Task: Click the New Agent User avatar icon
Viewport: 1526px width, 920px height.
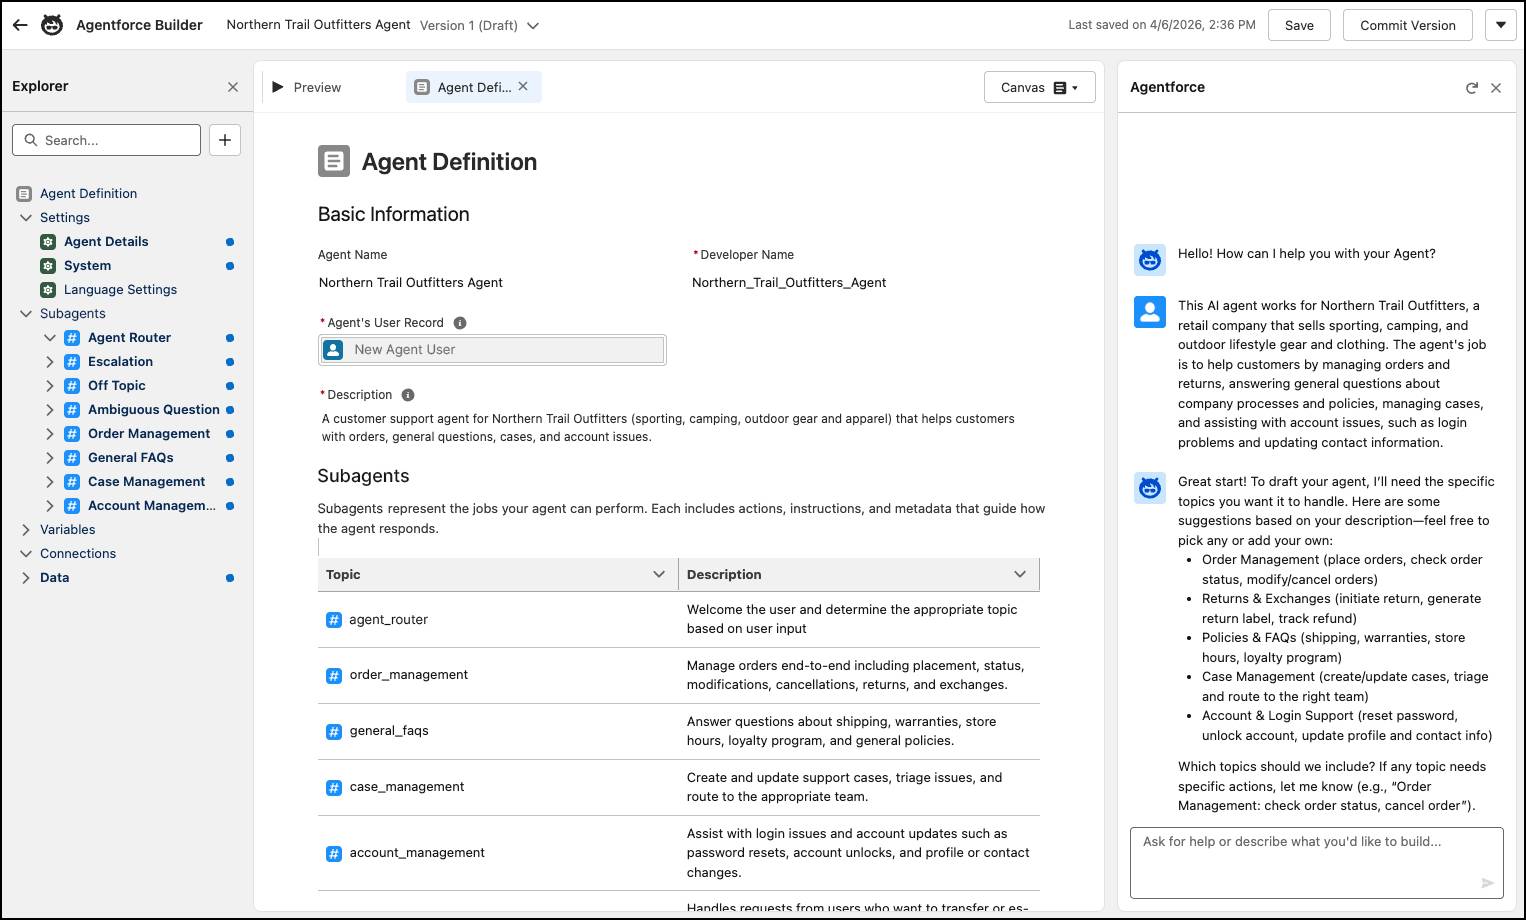Action: (334, 349)
